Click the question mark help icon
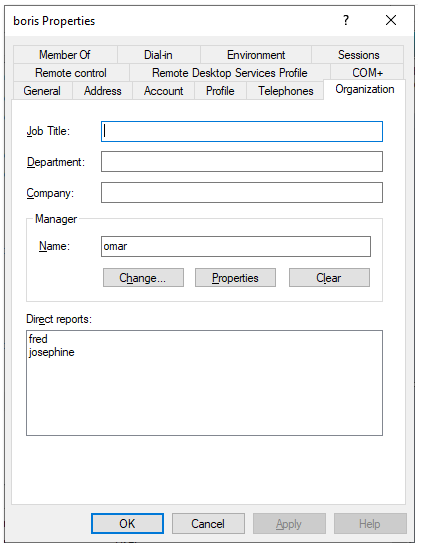 tap(346, 20)
